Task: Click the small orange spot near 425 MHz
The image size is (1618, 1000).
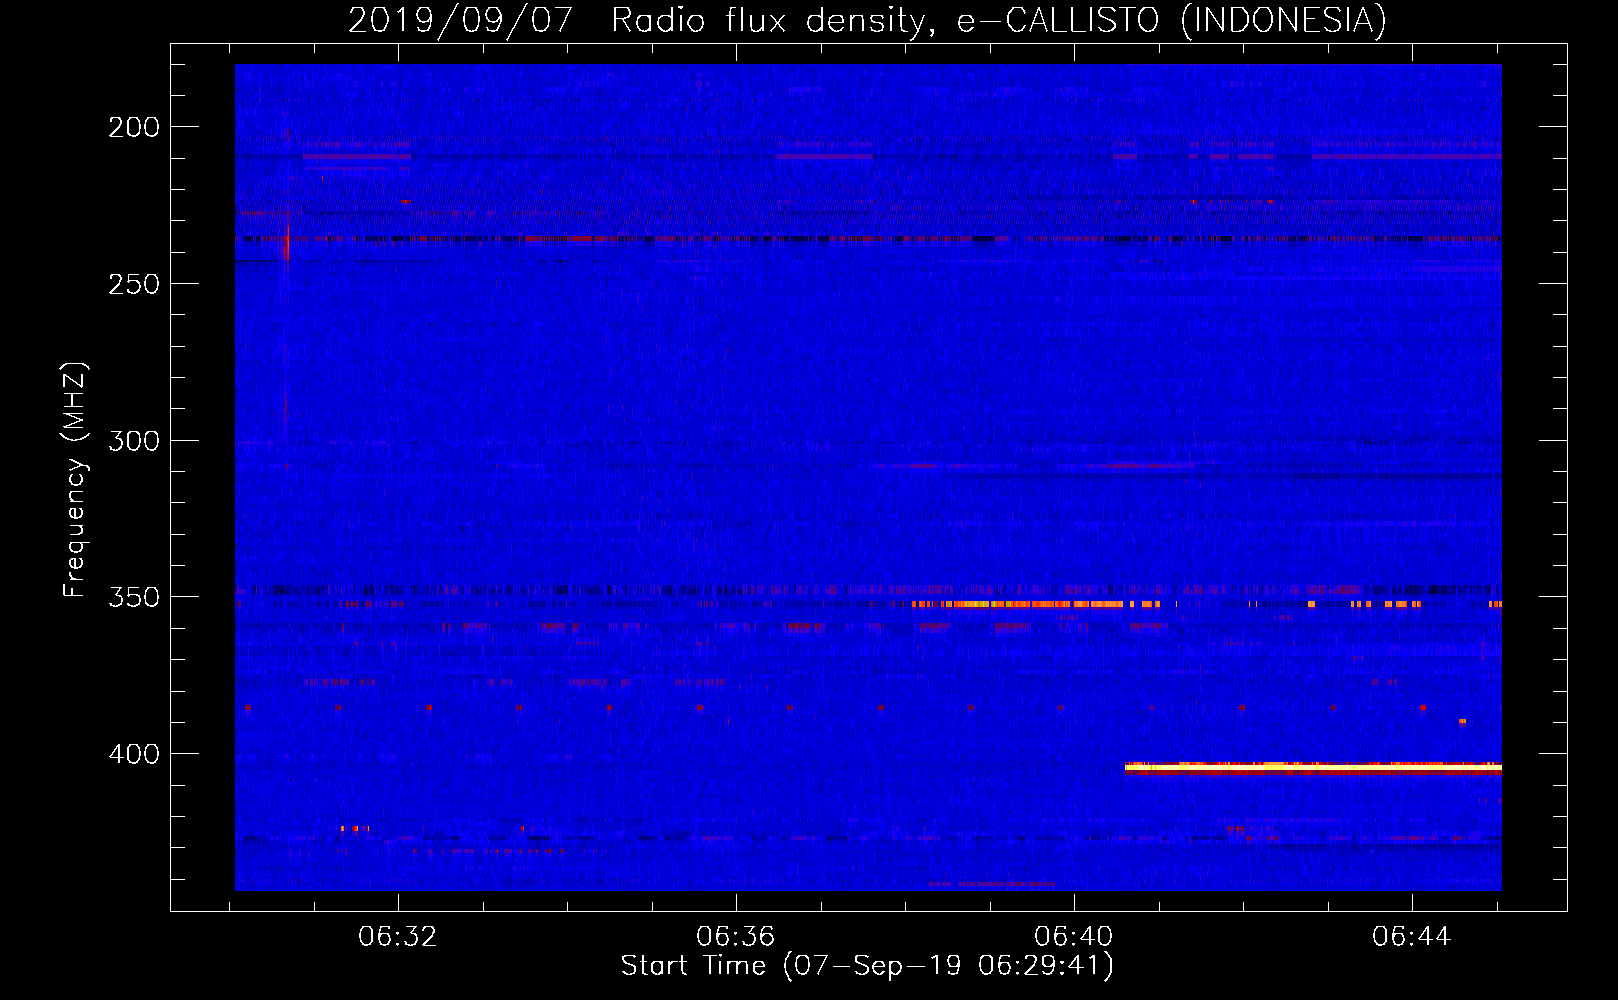Action: click(354, 828)
